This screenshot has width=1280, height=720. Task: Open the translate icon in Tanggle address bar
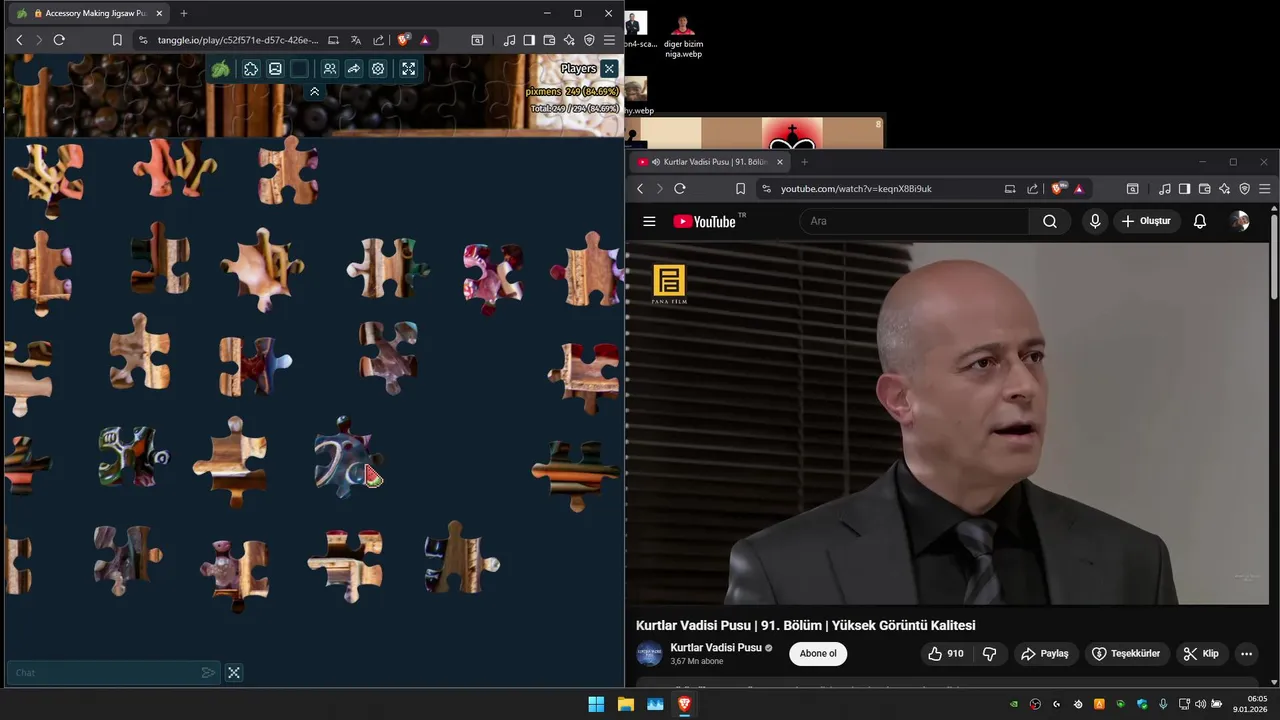click(356, 40)
